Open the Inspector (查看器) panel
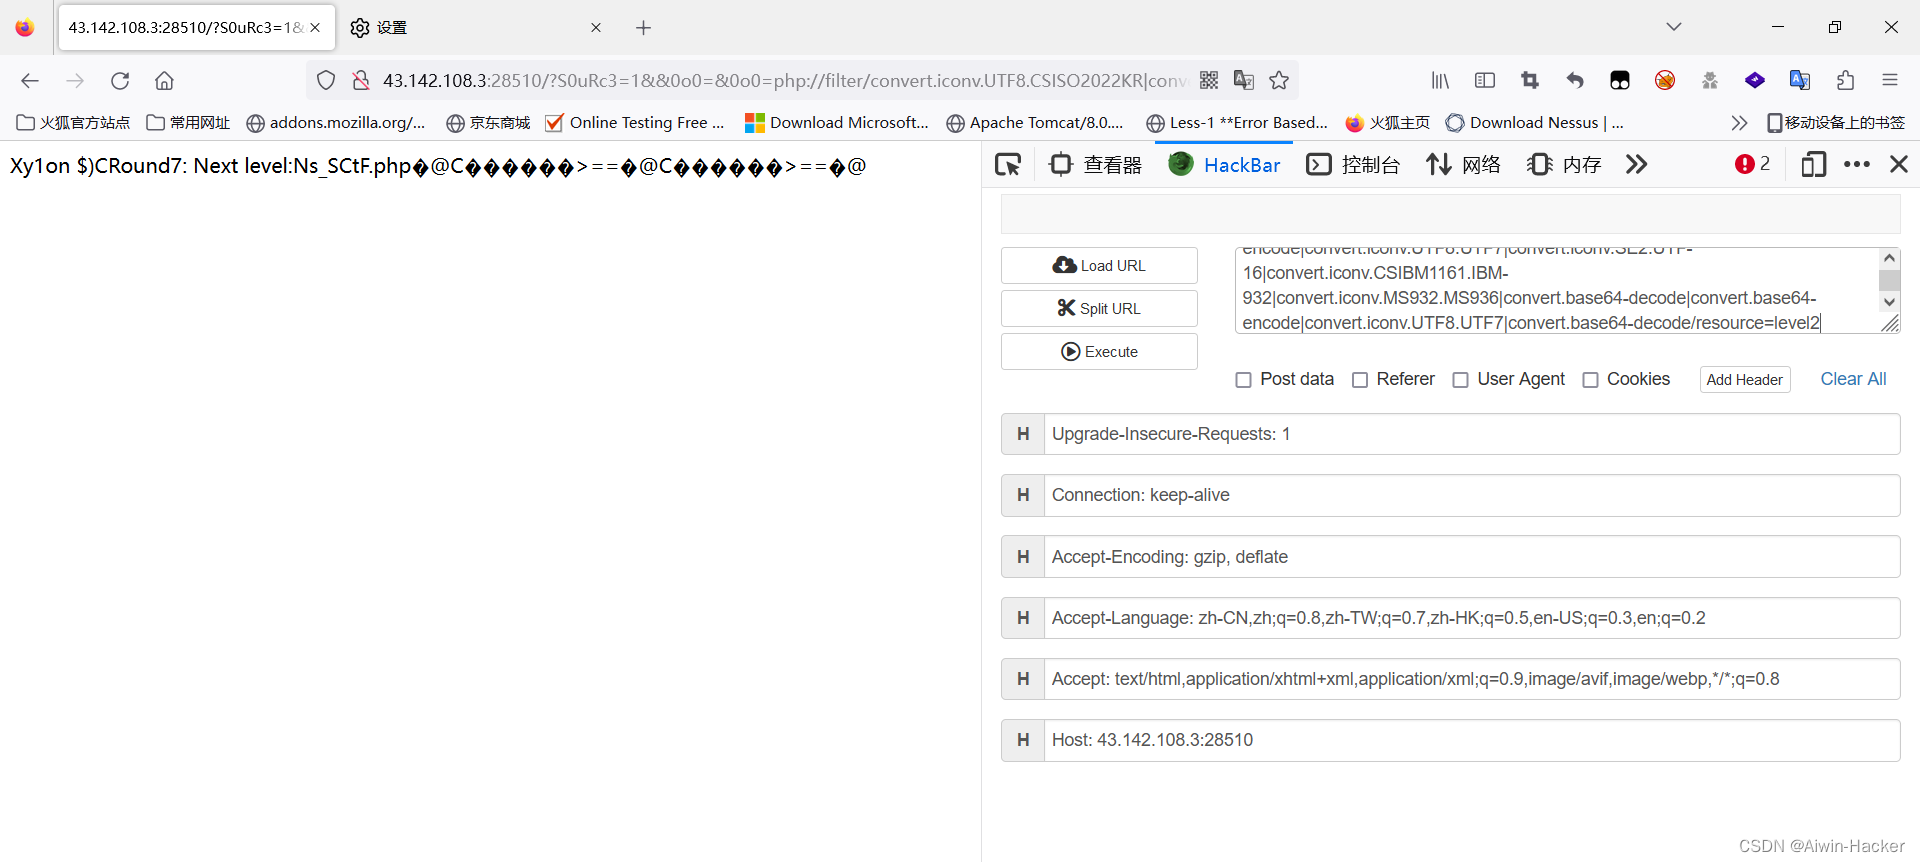 pyautogui.click(x=1096, y=165)
